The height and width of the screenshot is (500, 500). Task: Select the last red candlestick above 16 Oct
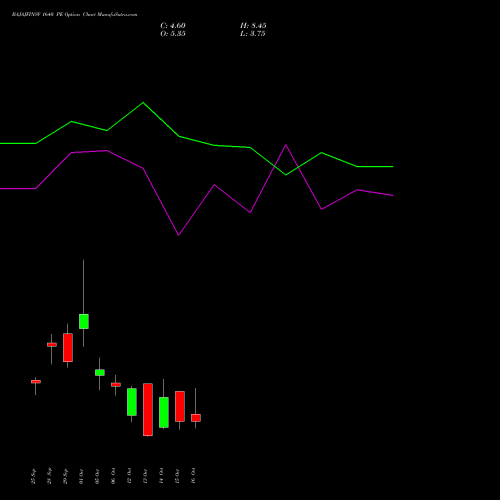coord(196,418)
